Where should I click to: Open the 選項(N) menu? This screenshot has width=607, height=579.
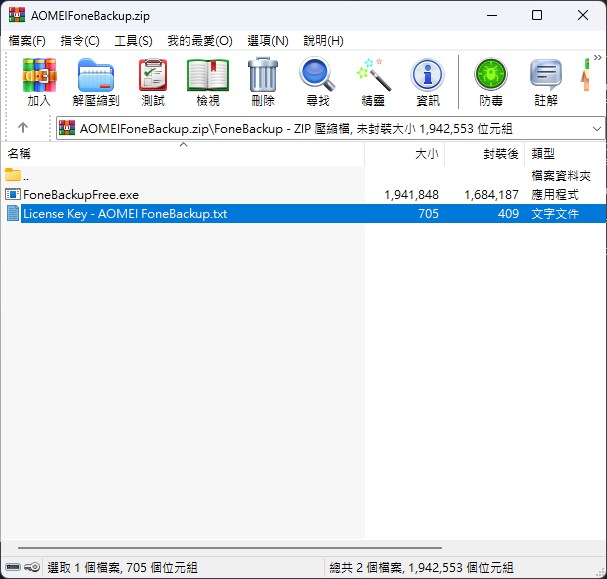pyautogui.click(x=268, y=41)
